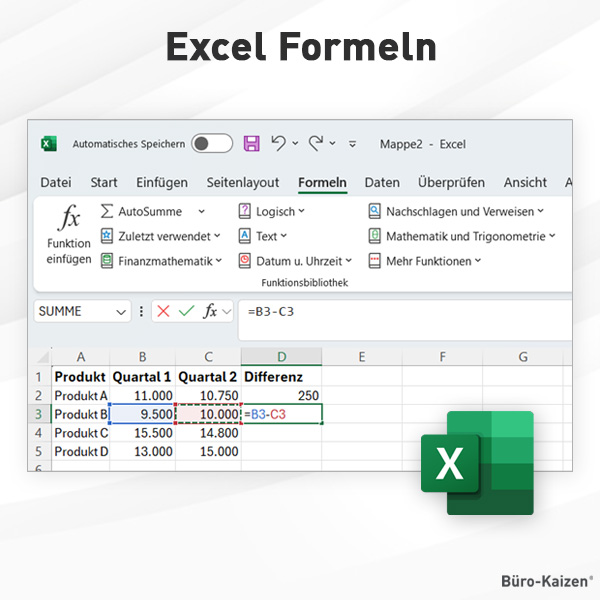Select column G header
Screen dimensions: 600x600
(523, 357)
